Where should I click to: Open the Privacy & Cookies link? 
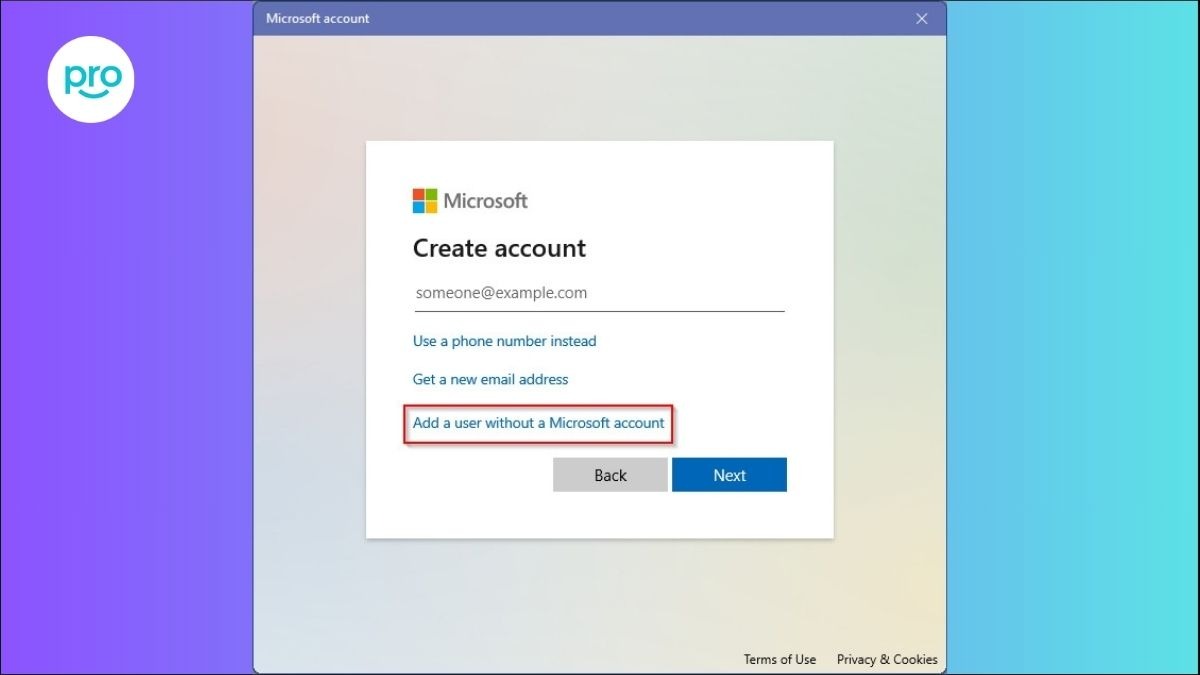pyautogui.click(x=887, y=659)
